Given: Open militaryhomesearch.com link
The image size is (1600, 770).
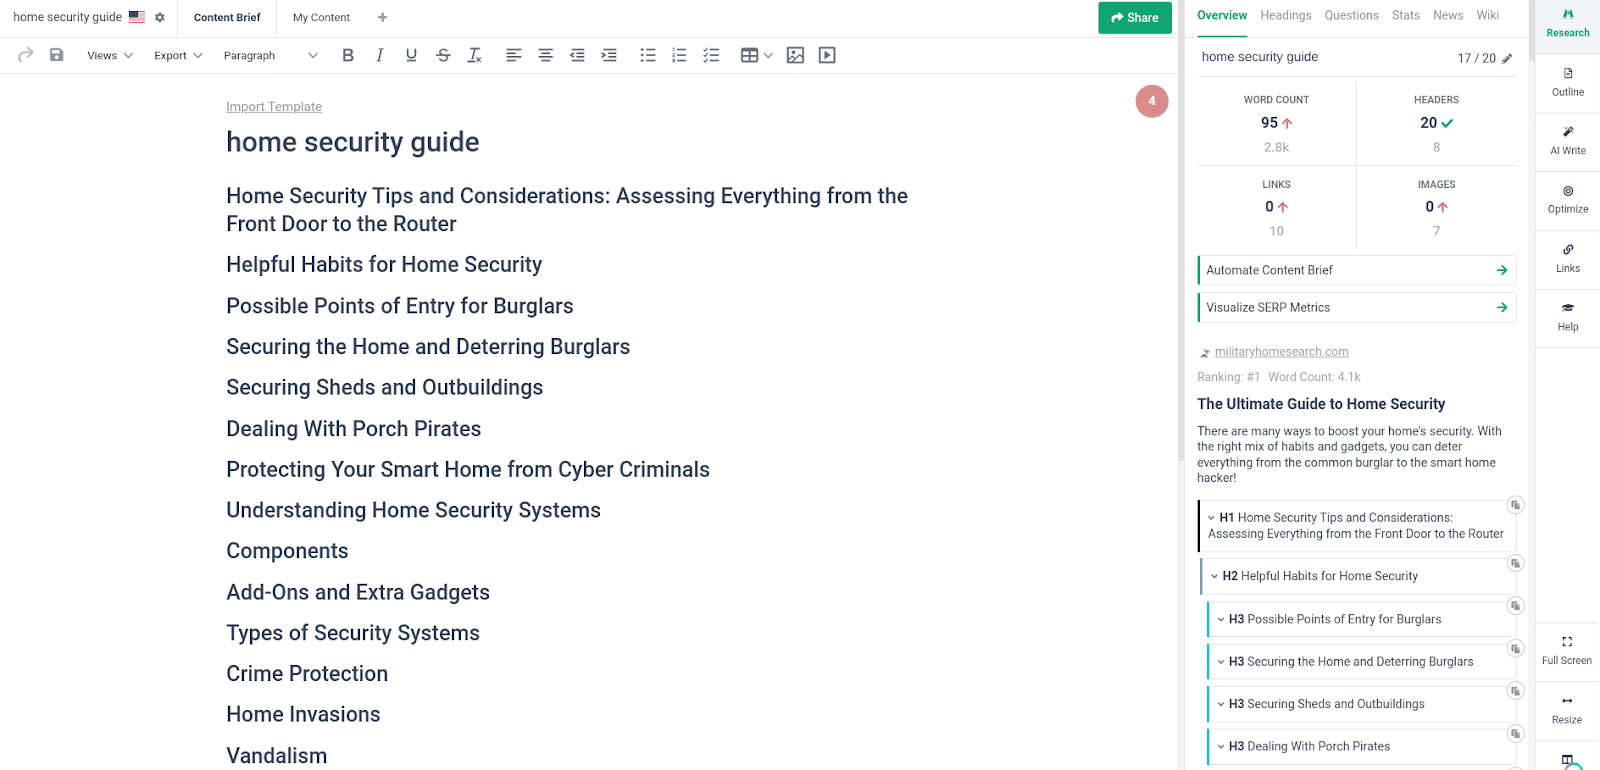Looking at the screenshot, I should click(1281, 352).
